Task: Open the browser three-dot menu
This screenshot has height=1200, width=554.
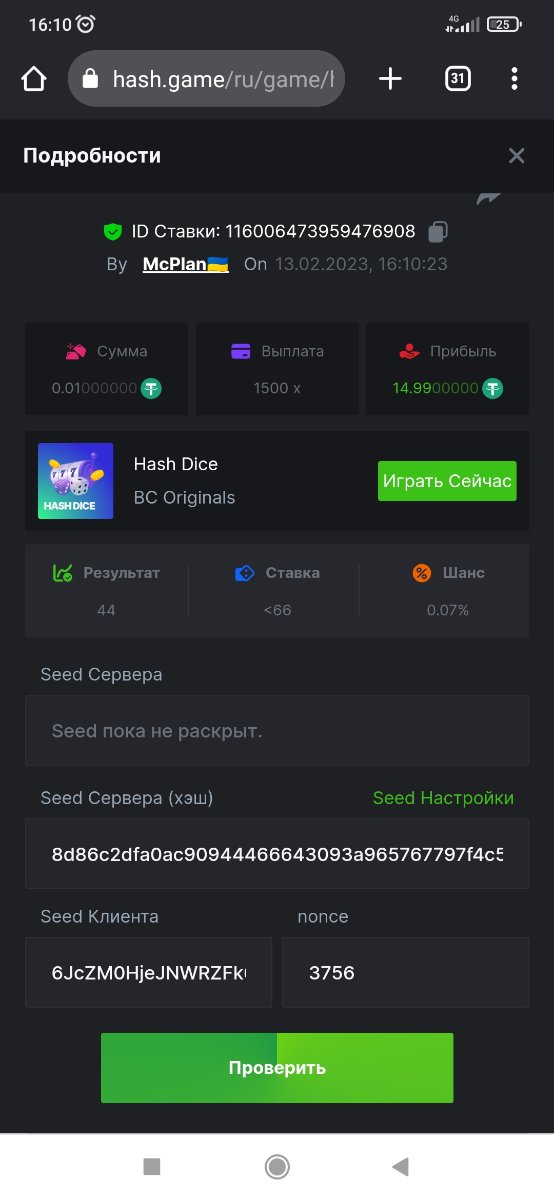Action: click(514, 79)
